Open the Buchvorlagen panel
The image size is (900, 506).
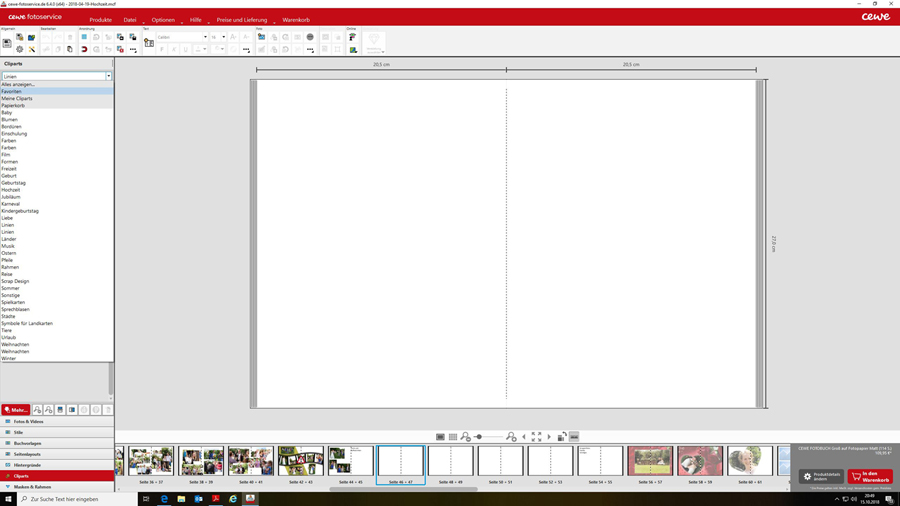click(57, 443)
